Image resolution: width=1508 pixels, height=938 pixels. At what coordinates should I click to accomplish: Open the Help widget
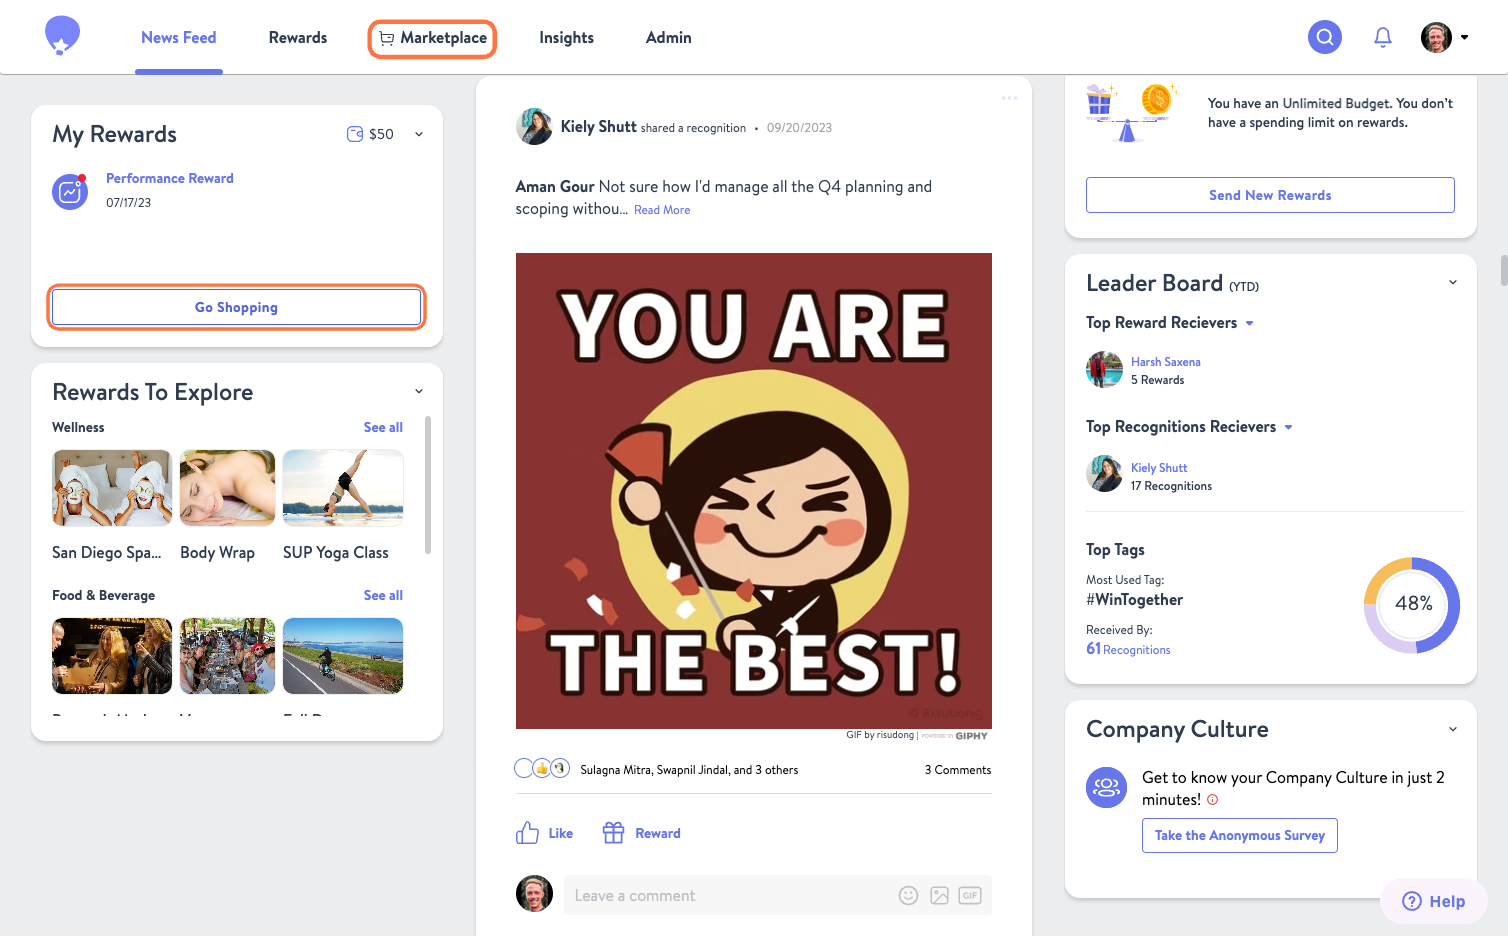[x=1434, y=901]
